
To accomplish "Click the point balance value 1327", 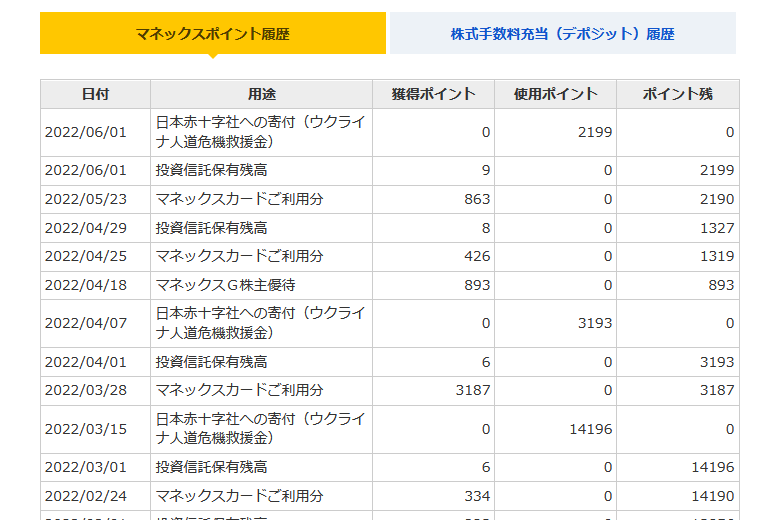I will tap(717, 228).
